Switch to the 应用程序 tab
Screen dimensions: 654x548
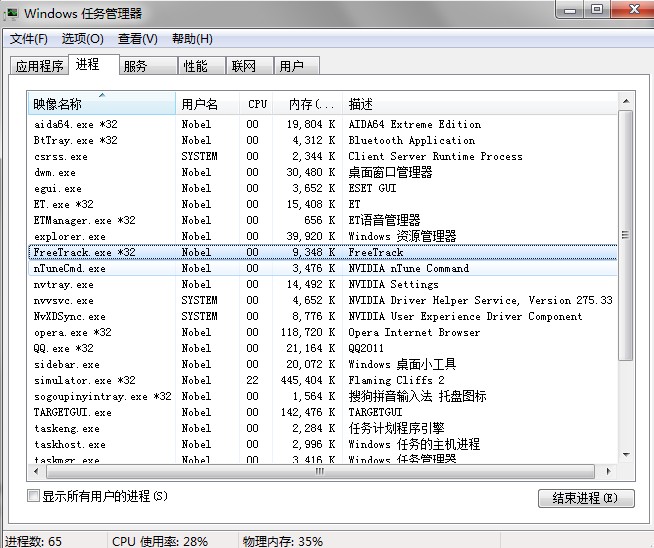pos(39,66)
